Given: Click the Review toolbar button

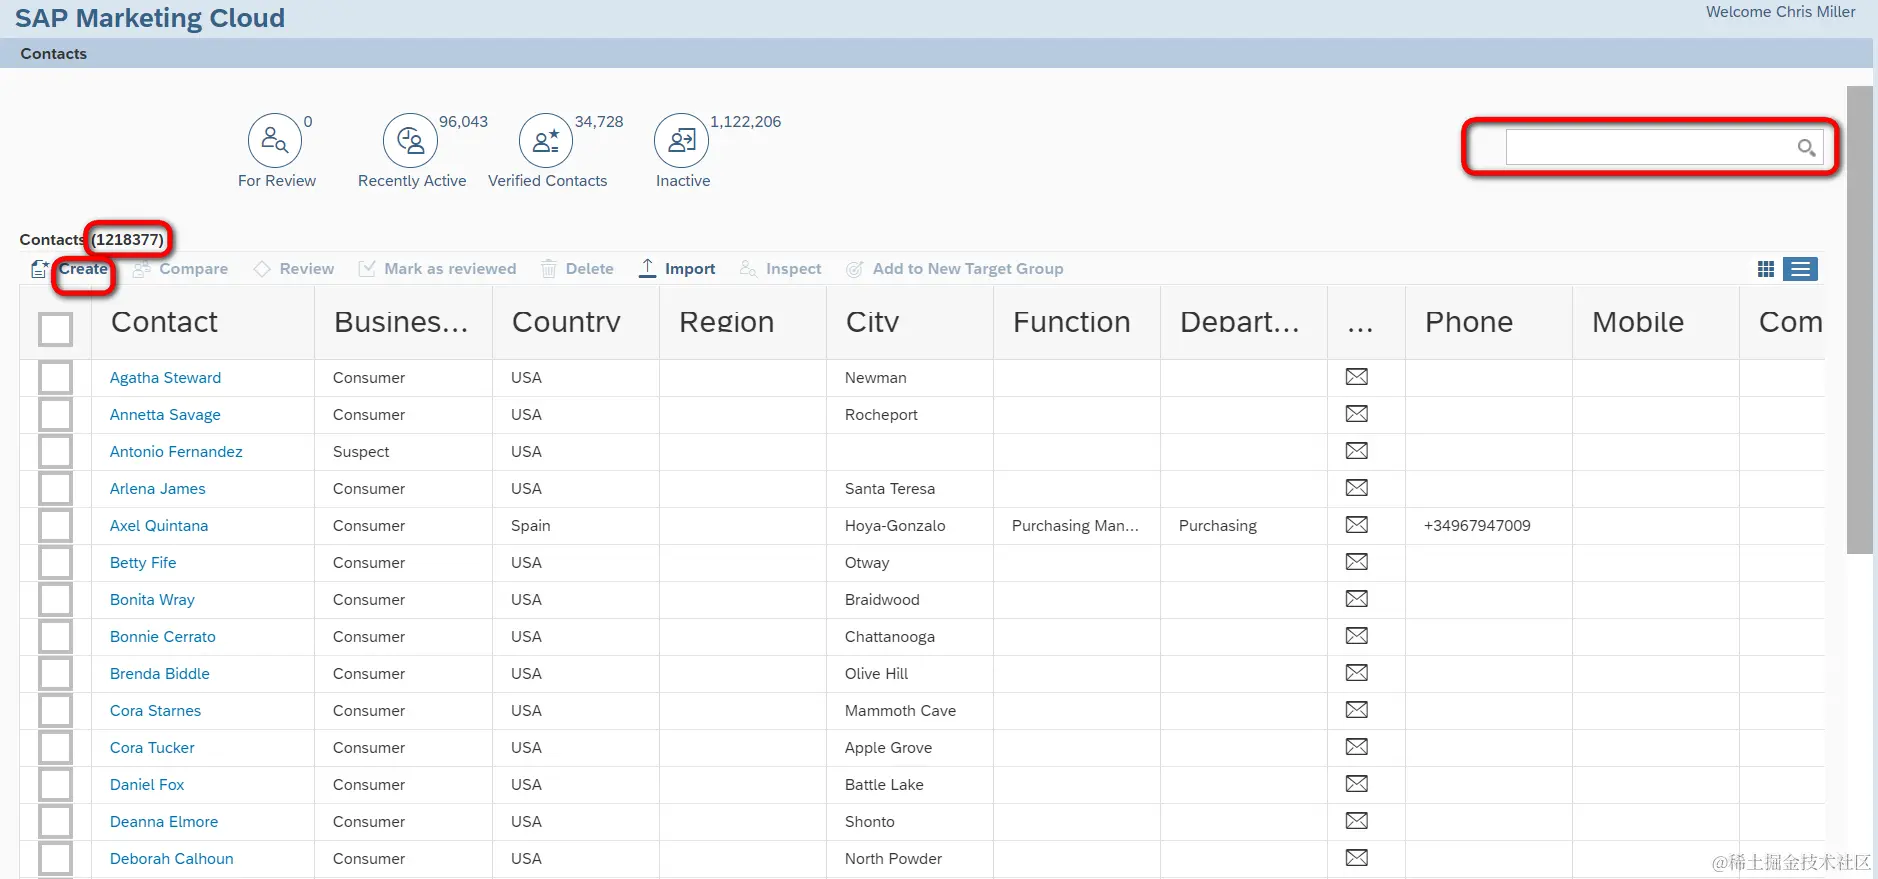Looking at the screenshot, I should point(294,269).
